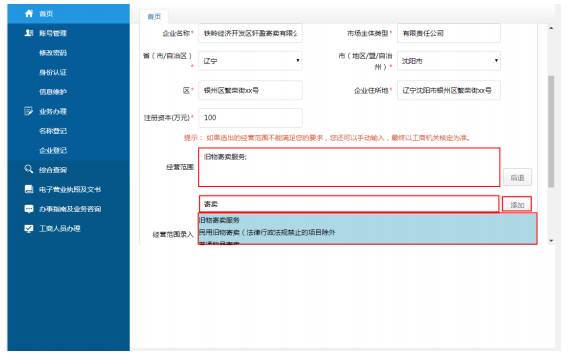Screen dimensions: 568x364
Task: Open the 市 dropdown showing 沈阳市
Action: (449, 60)
